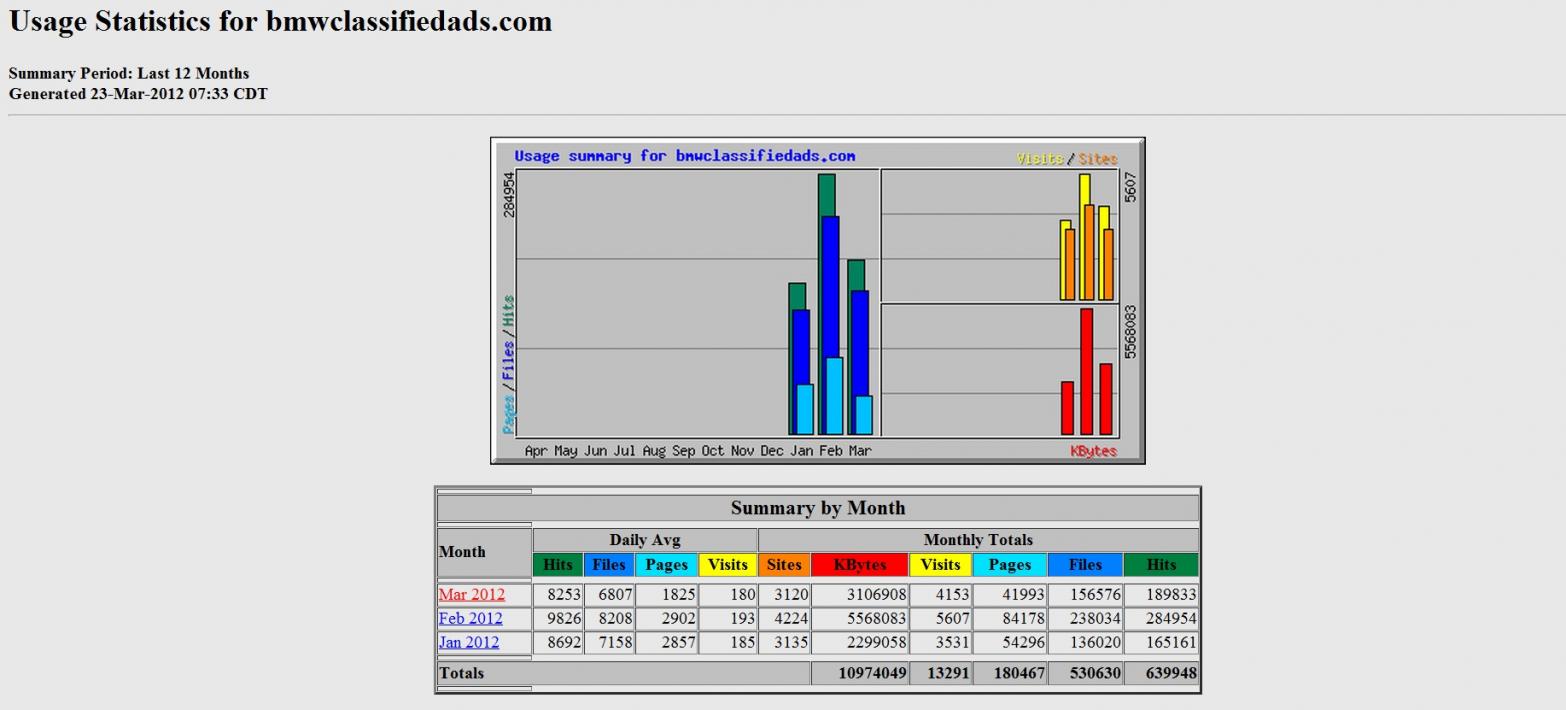Click the Jan 2012 daily visits value 185
This screenshot has width=1566, height=710.
click(743, 642)
